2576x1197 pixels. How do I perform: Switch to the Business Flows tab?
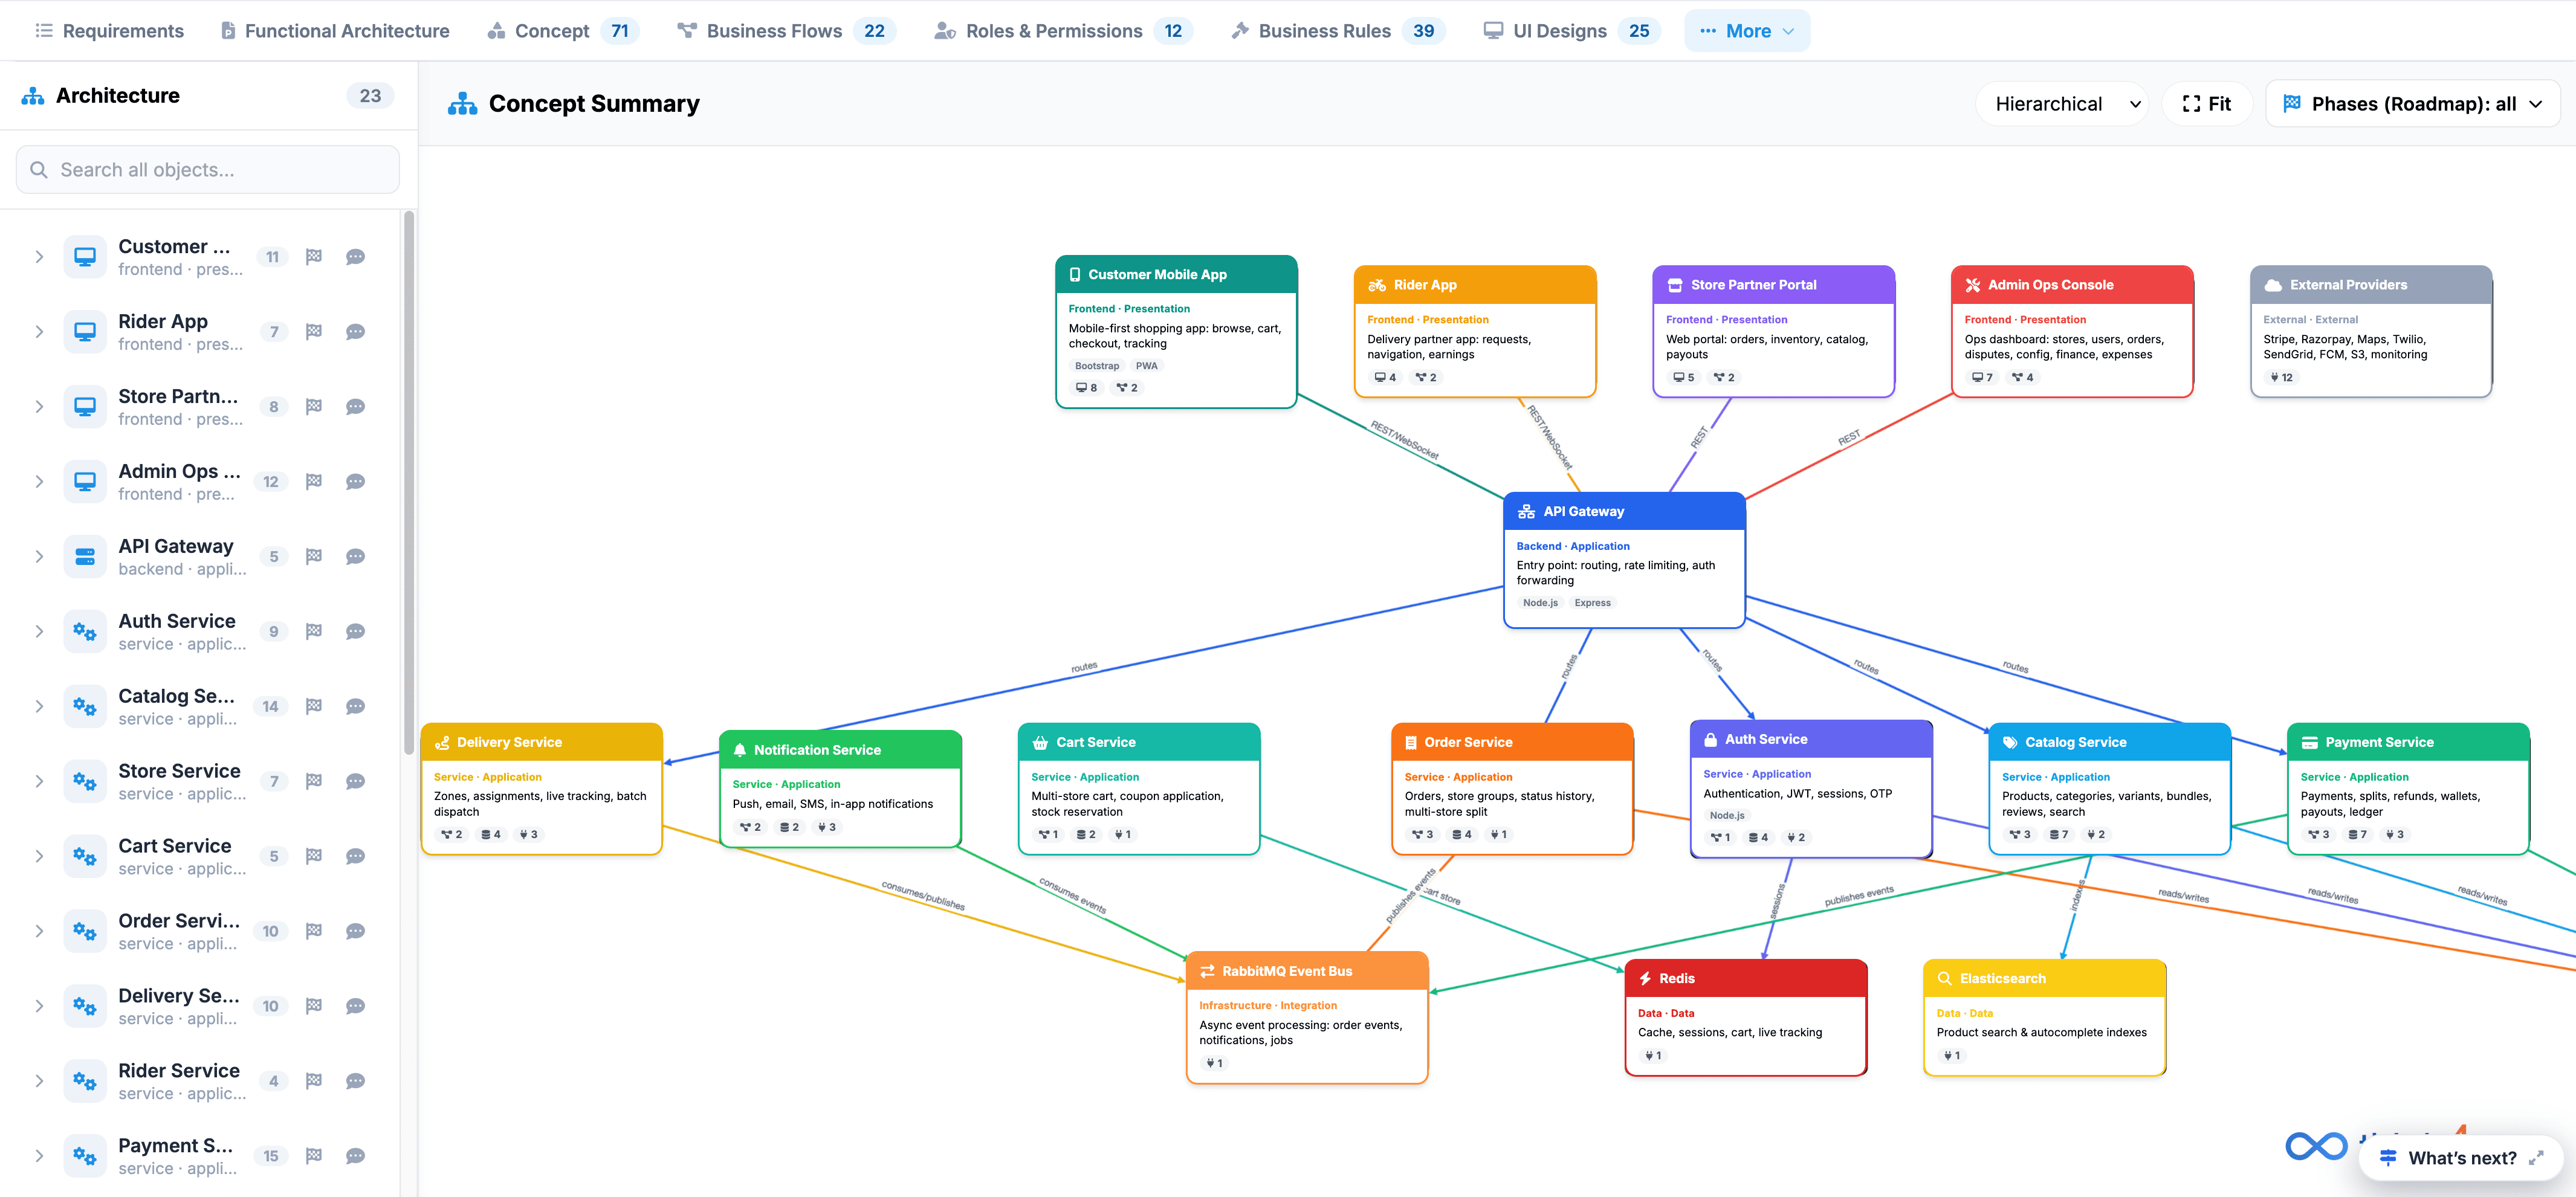(x=786, y=31)
